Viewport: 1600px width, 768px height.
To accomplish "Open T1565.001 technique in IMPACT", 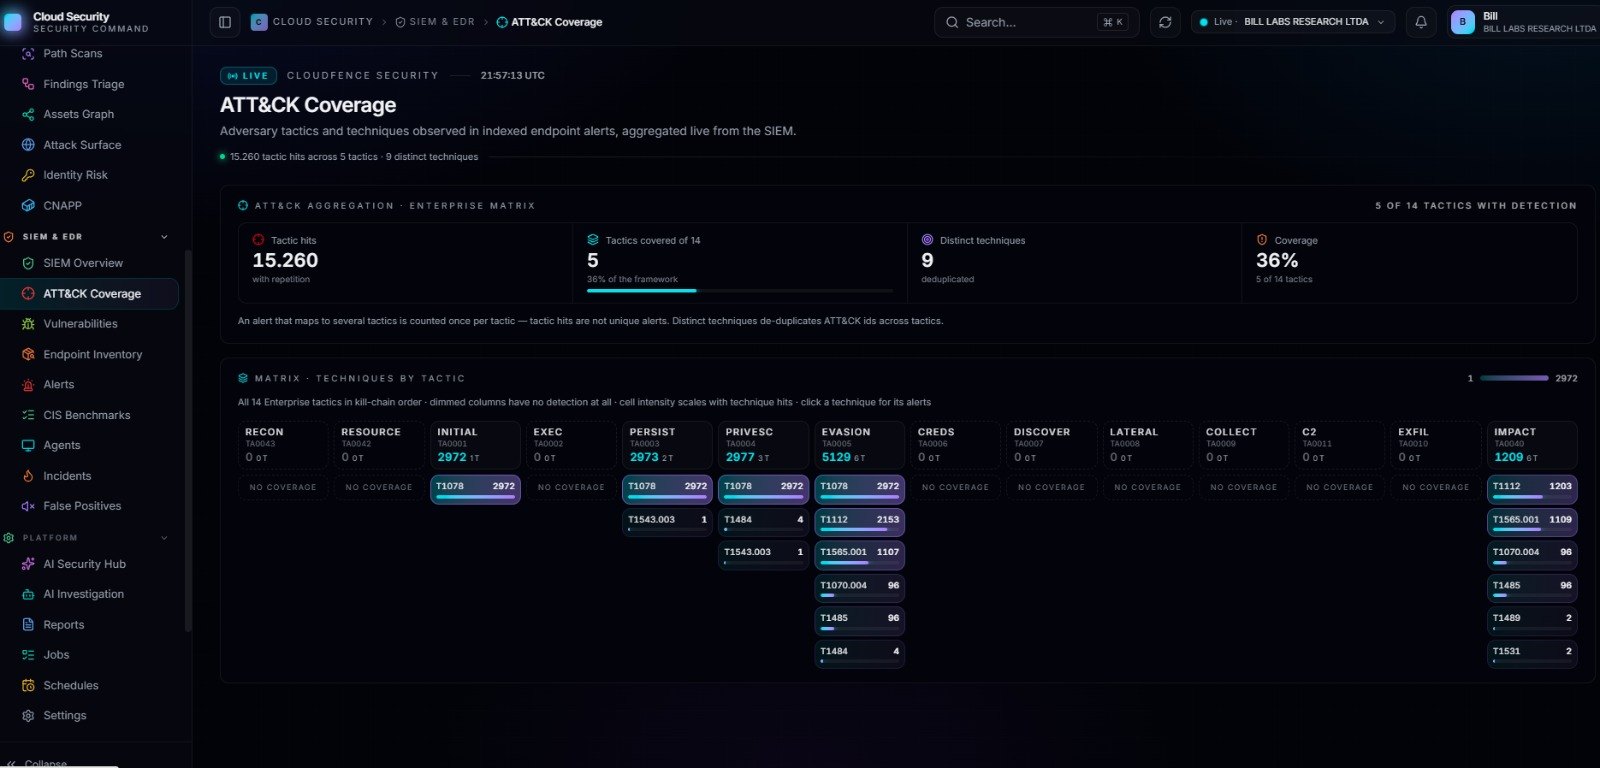I will coord(1532,522).
